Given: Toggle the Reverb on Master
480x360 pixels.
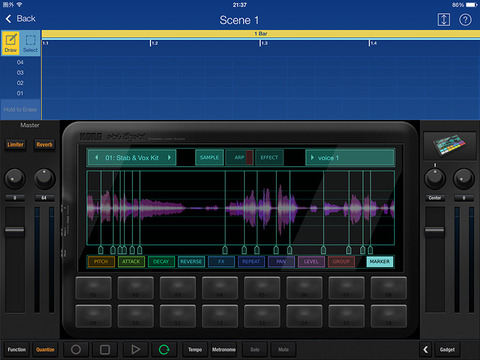Looking at the screenshot, I should 44,145.
